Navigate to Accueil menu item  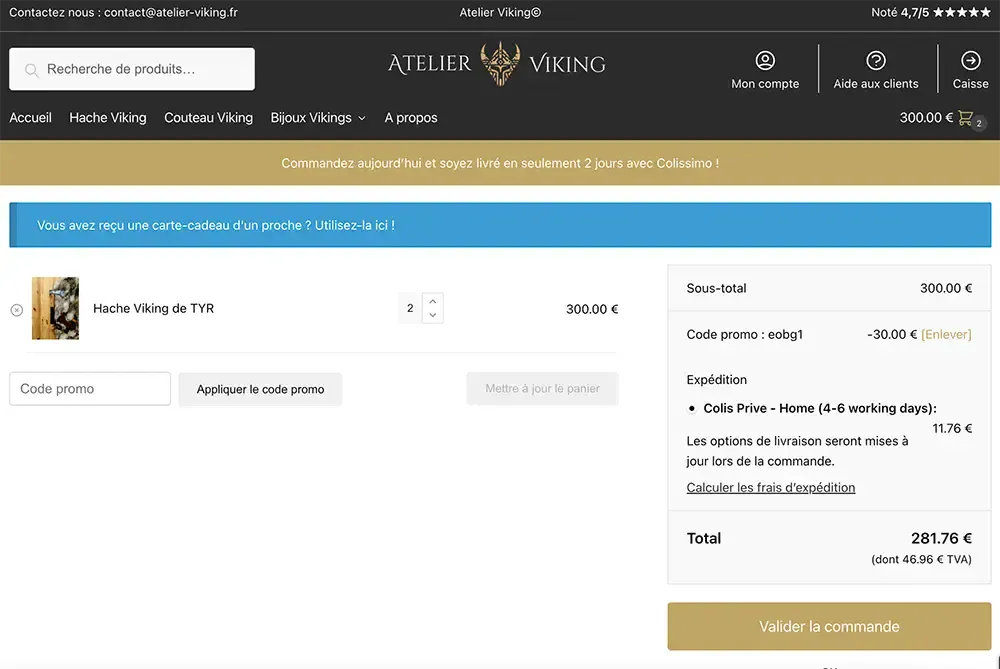(x=30, y=118)
